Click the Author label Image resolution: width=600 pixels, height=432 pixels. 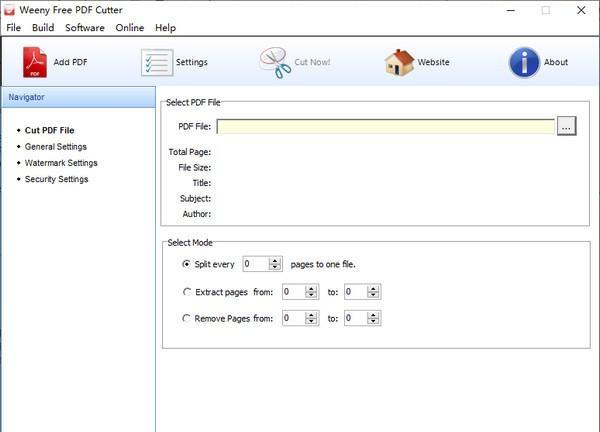[x=197, y=214]
